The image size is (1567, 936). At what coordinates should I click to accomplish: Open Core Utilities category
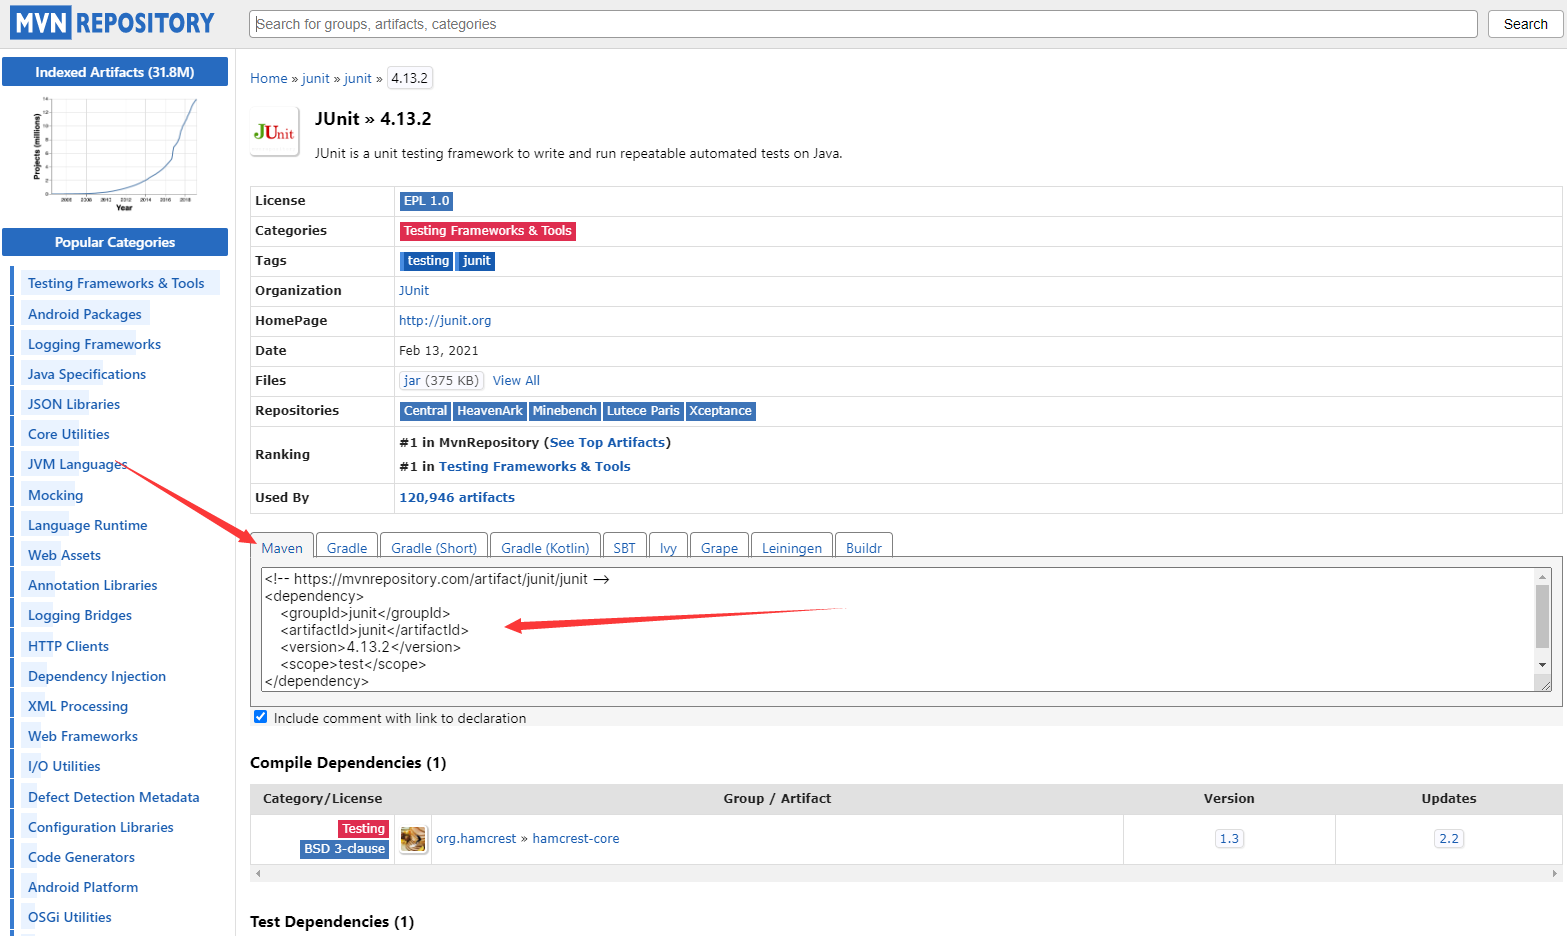tap(69, 434)
